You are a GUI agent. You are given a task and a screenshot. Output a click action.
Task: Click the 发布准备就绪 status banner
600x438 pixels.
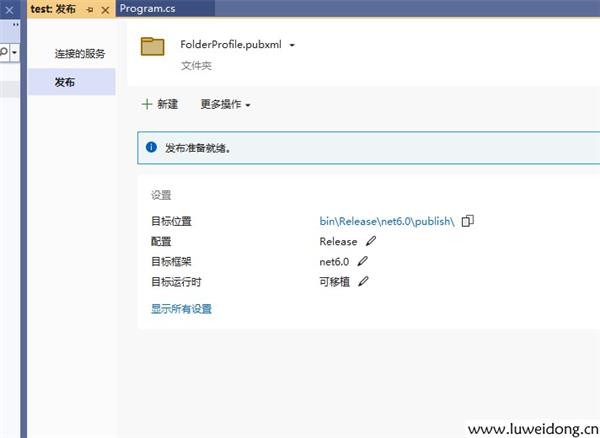368,148
